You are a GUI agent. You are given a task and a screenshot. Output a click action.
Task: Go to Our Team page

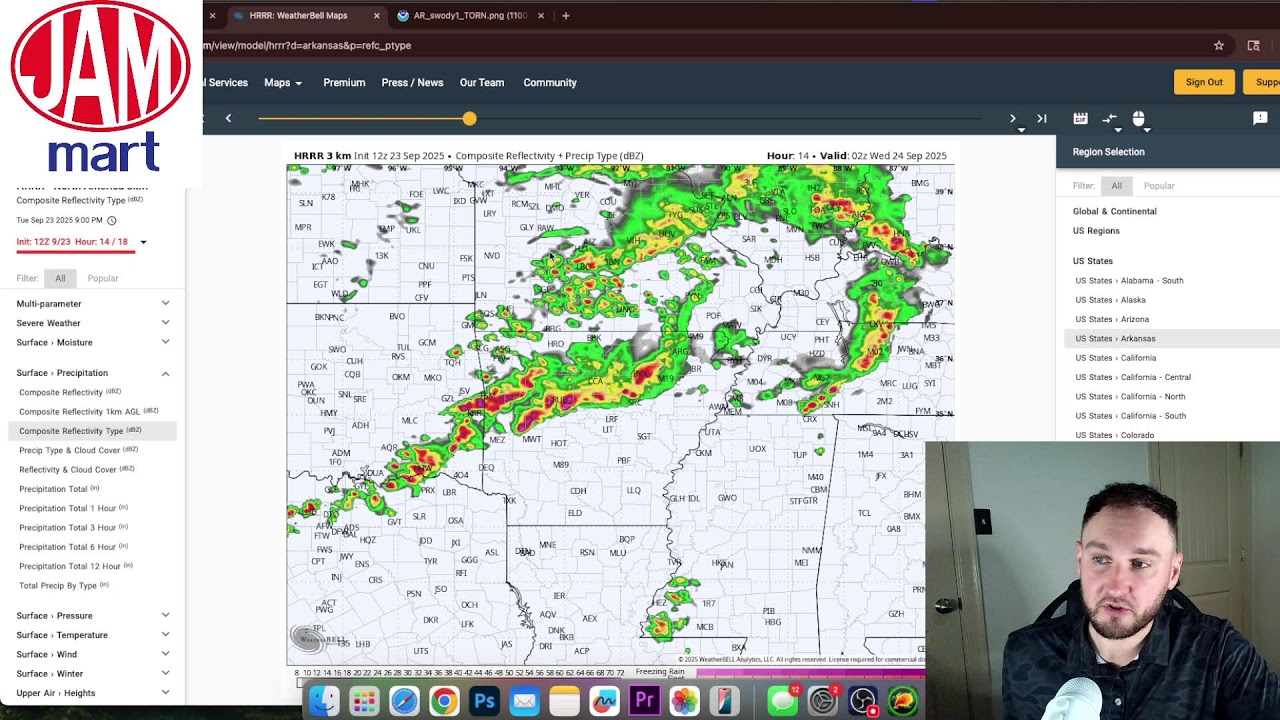pyautogui.click(x=482, y=83)
